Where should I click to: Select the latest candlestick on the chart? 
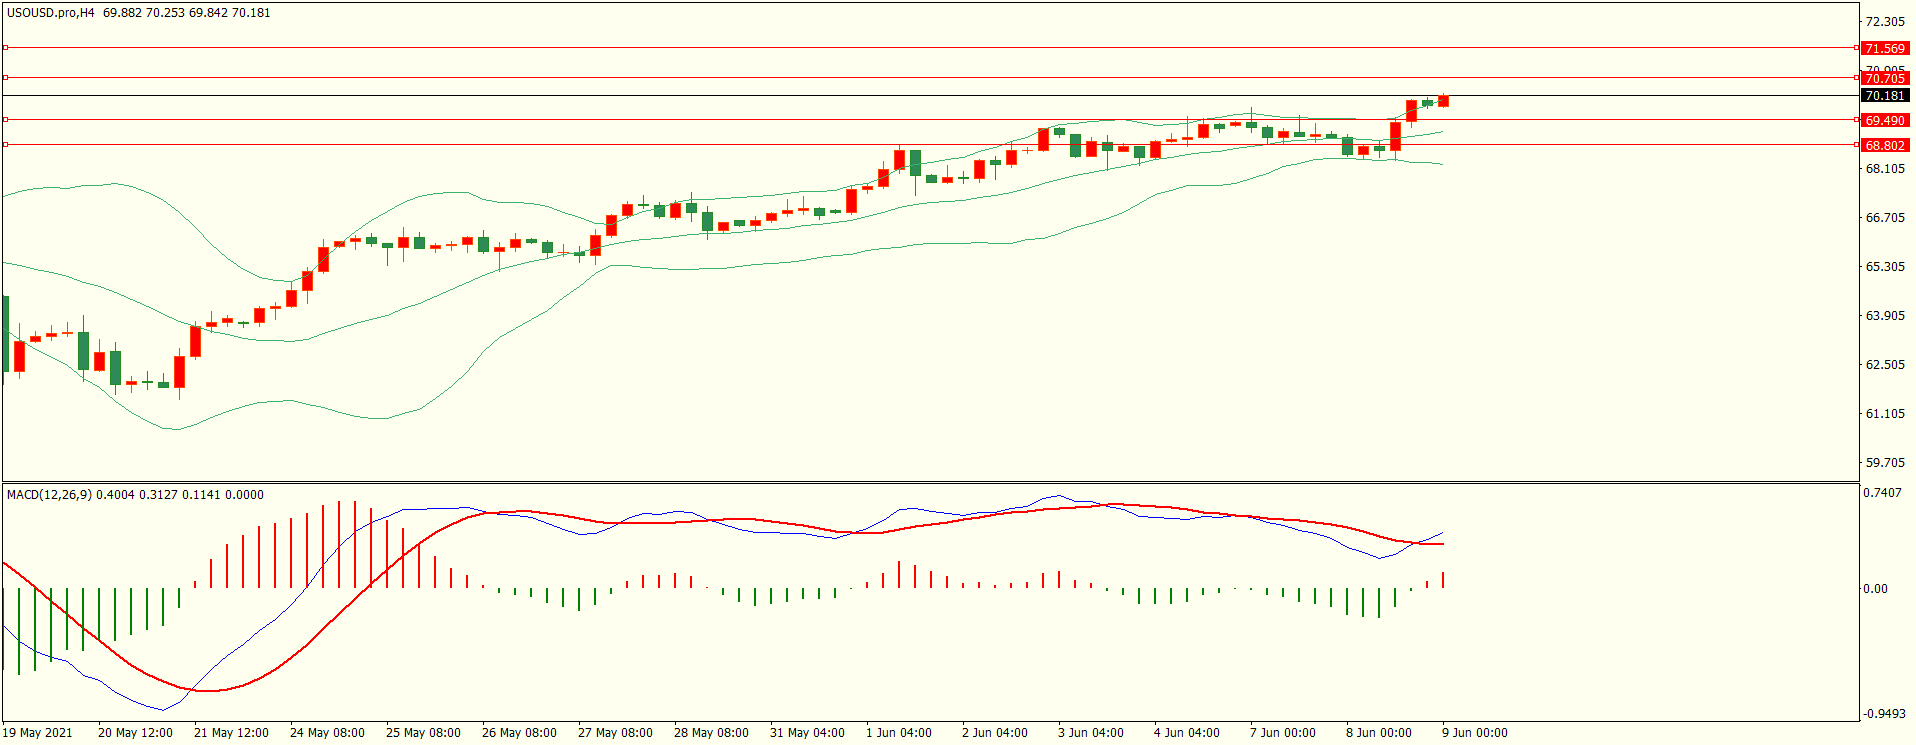[1443, 101]
